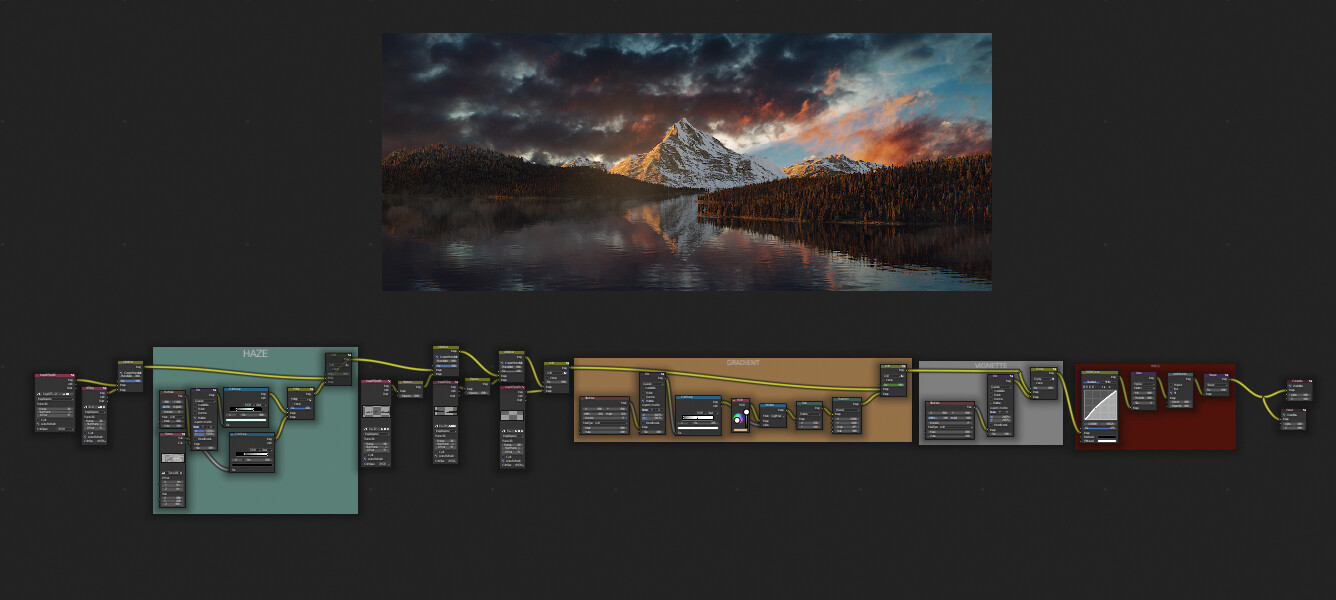This screenshot has width=1336, height=600.
Task: Enable the Clamp checkbox on the Mix node
Action: point(888,381)
